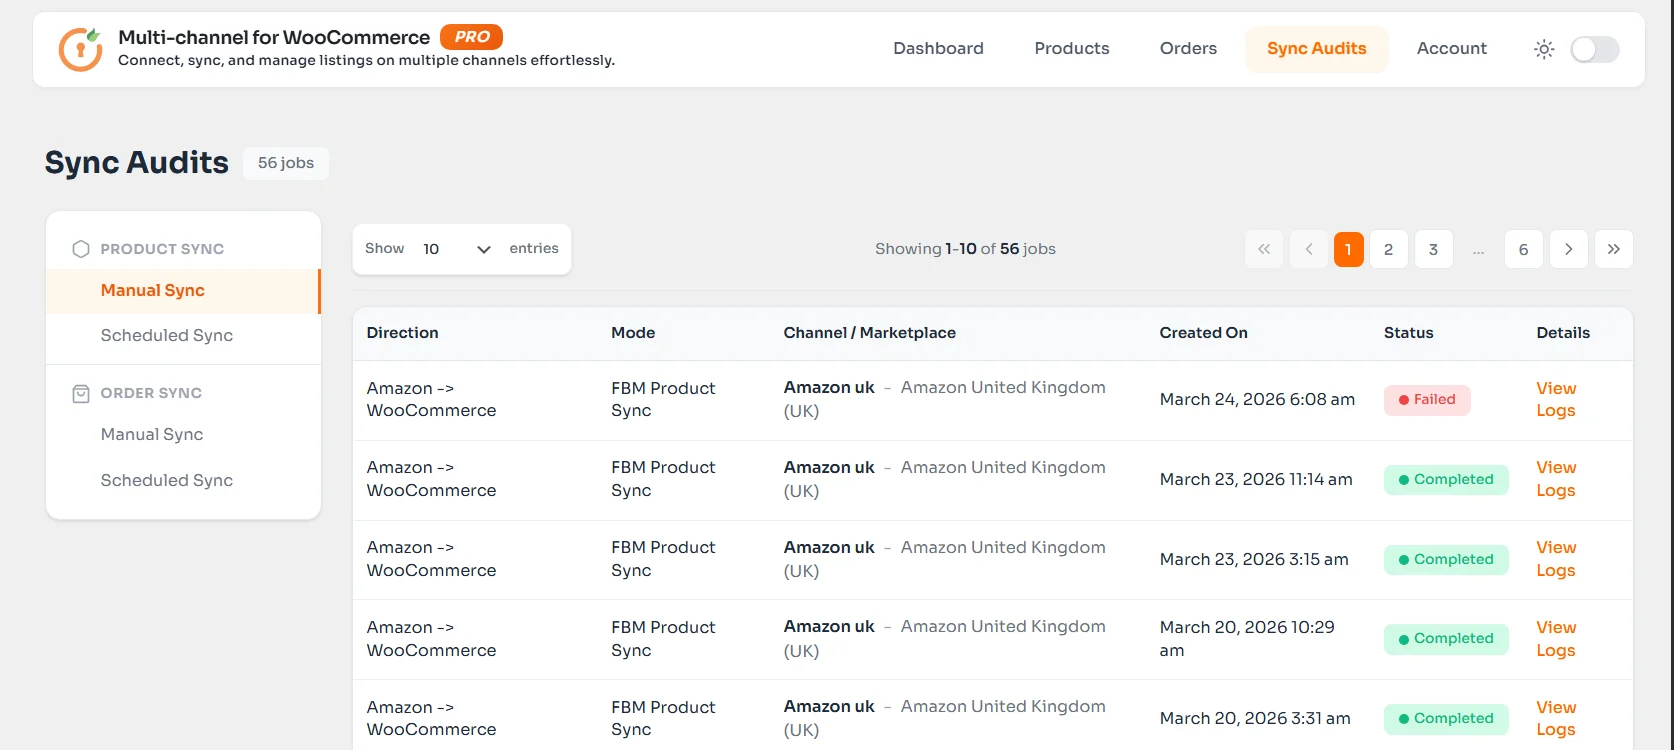Click the Status column header
The height and width of the screenshot is (750, 1674).
(1408, 333)
